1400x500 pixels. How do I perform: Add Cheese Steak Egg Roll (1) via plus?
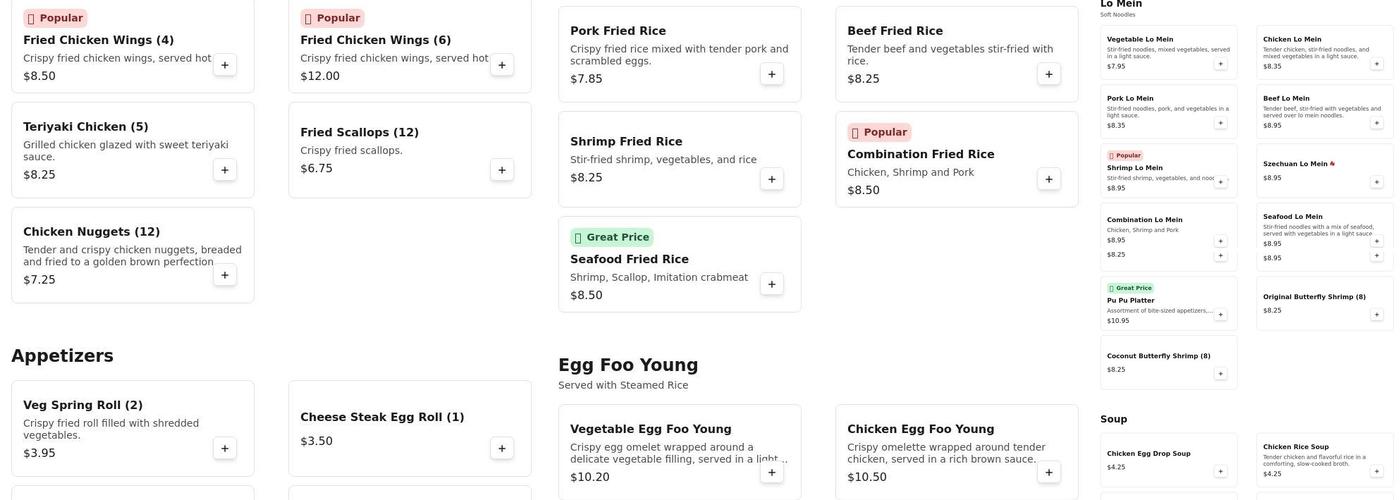502,448
